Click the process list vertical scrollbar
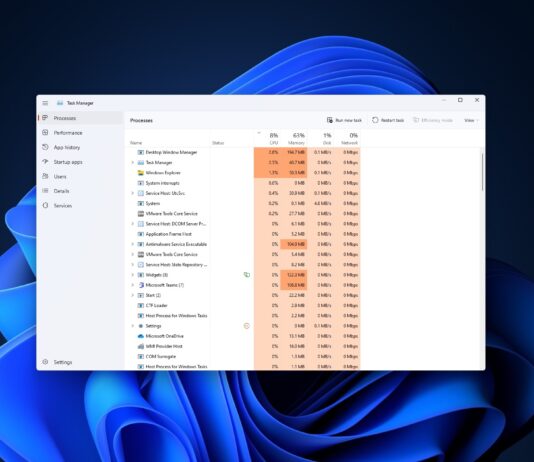The height and width of the screenshot is (462, 534). (x=483, y=172)
